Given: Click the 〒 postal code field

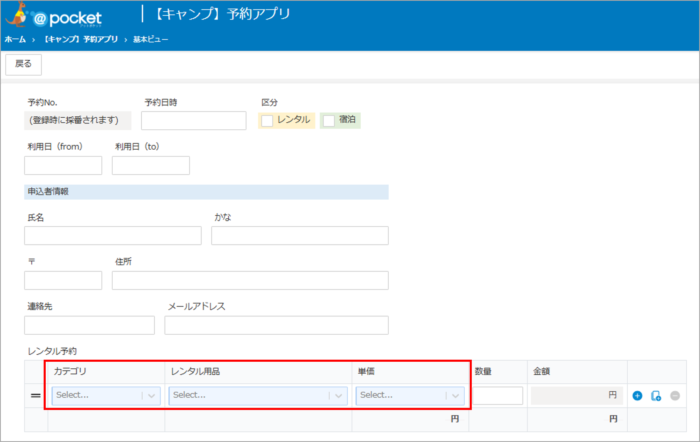Looking at the screenshot, I should point(63,280).
